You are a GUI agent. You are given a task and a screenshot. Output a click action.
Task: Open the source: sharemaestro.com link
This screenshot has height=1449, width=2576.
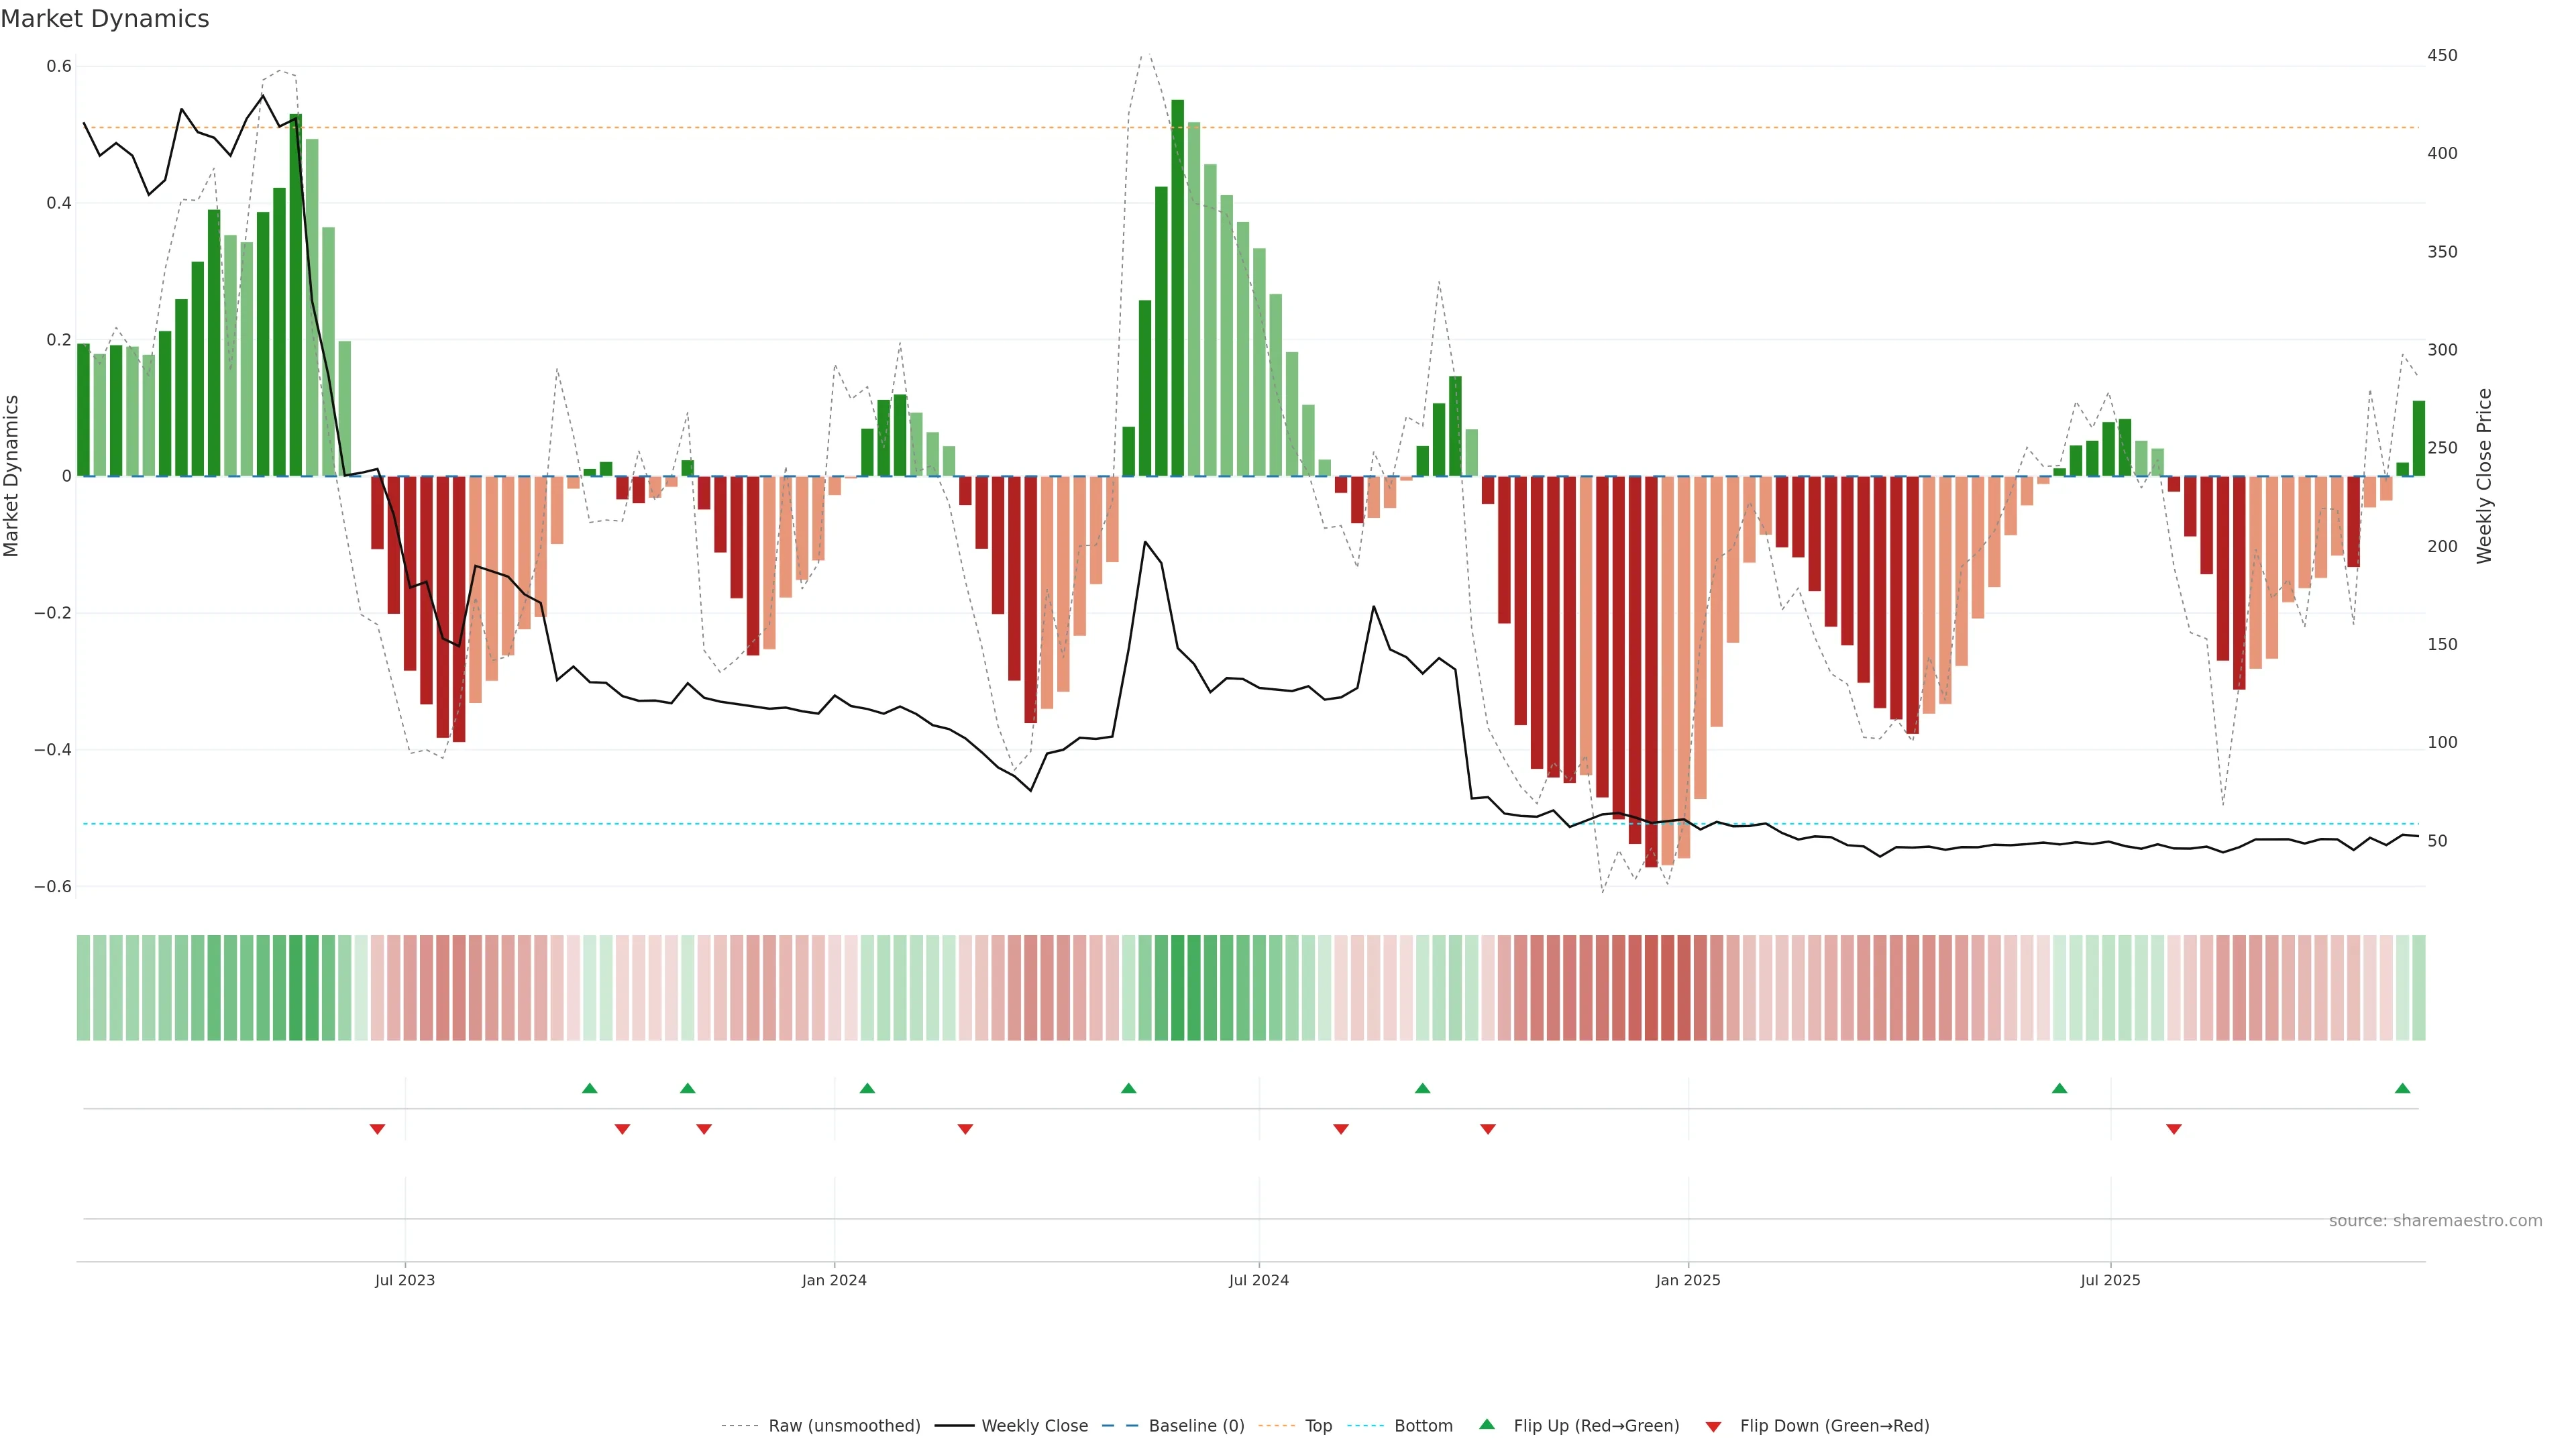pos(2434,1220)
